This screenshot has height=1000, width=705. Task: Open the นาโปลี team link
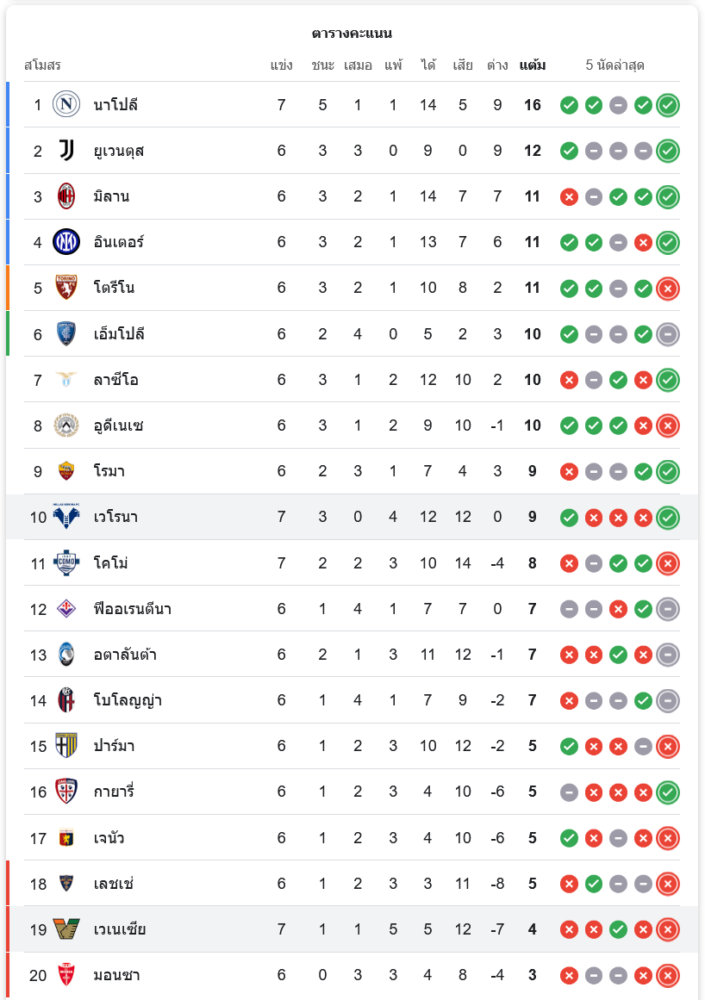click(115, 104)
